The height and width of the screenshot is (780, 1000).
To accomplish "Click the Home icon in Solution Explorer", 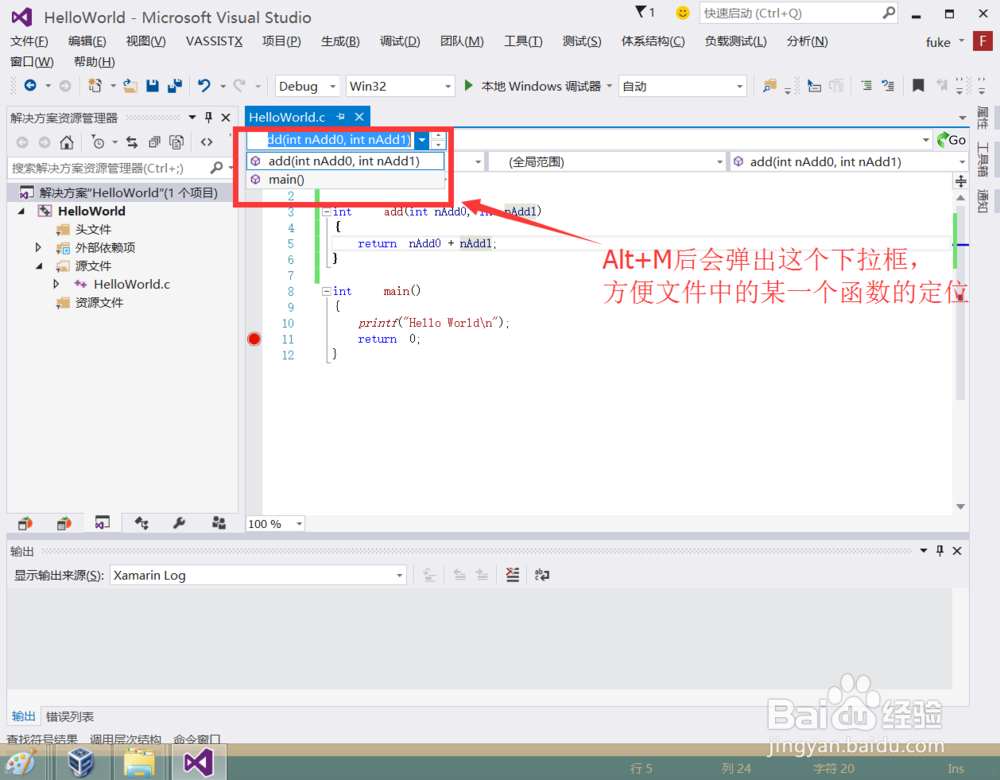I will point(66,142).
